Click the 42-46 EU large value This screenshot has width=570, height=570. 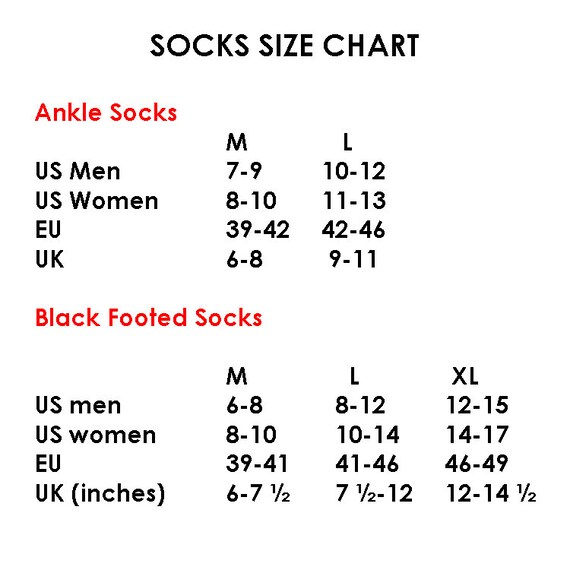[x=353, y=230]
